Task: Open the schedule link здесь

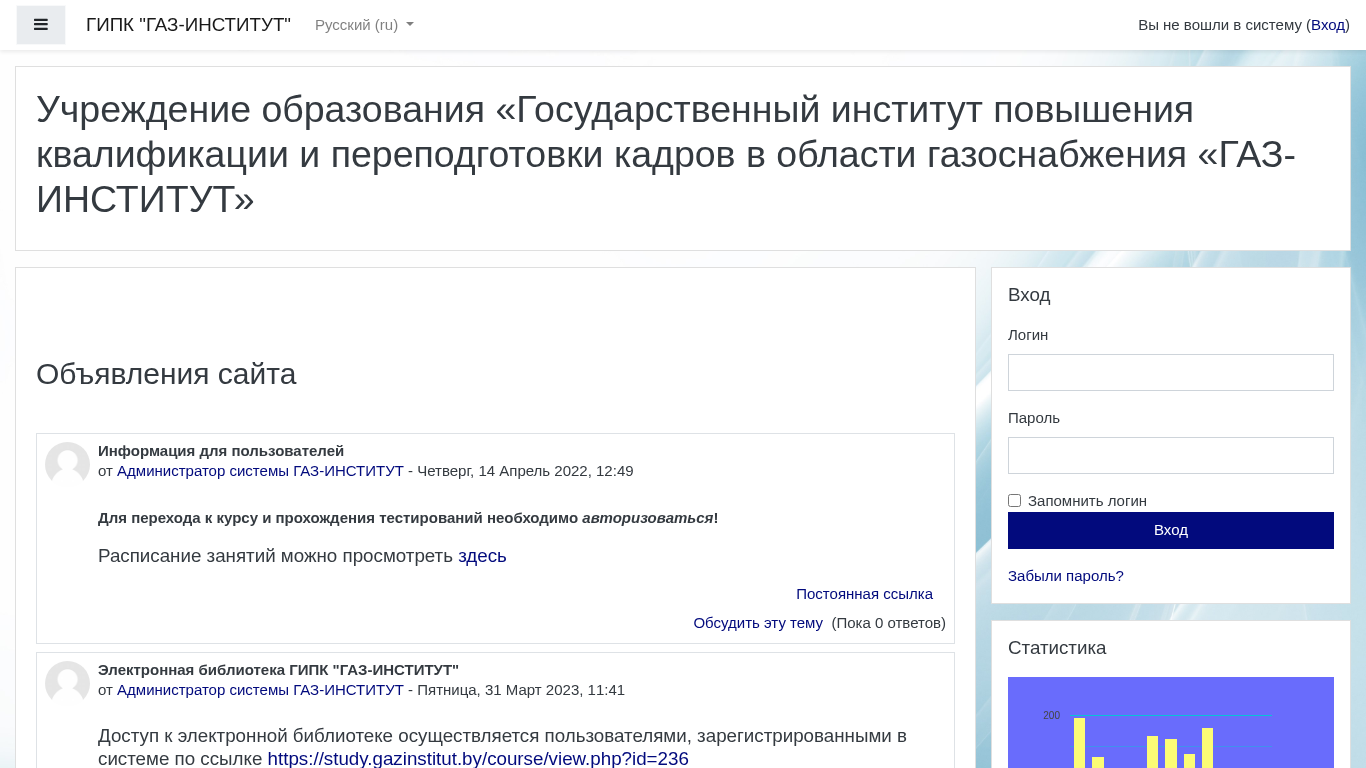Action: pyautogui.click(x=482, y=556)
